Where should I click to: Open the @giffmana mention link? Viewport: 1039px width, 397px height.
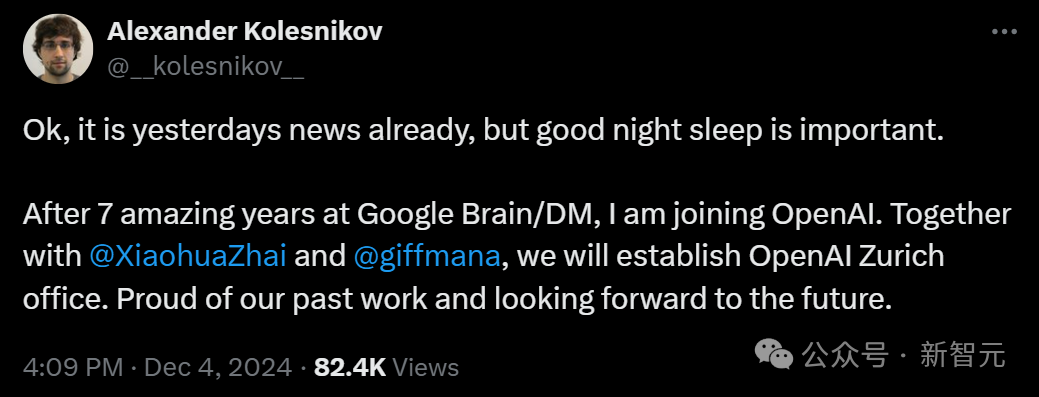[x=427, y=256]
